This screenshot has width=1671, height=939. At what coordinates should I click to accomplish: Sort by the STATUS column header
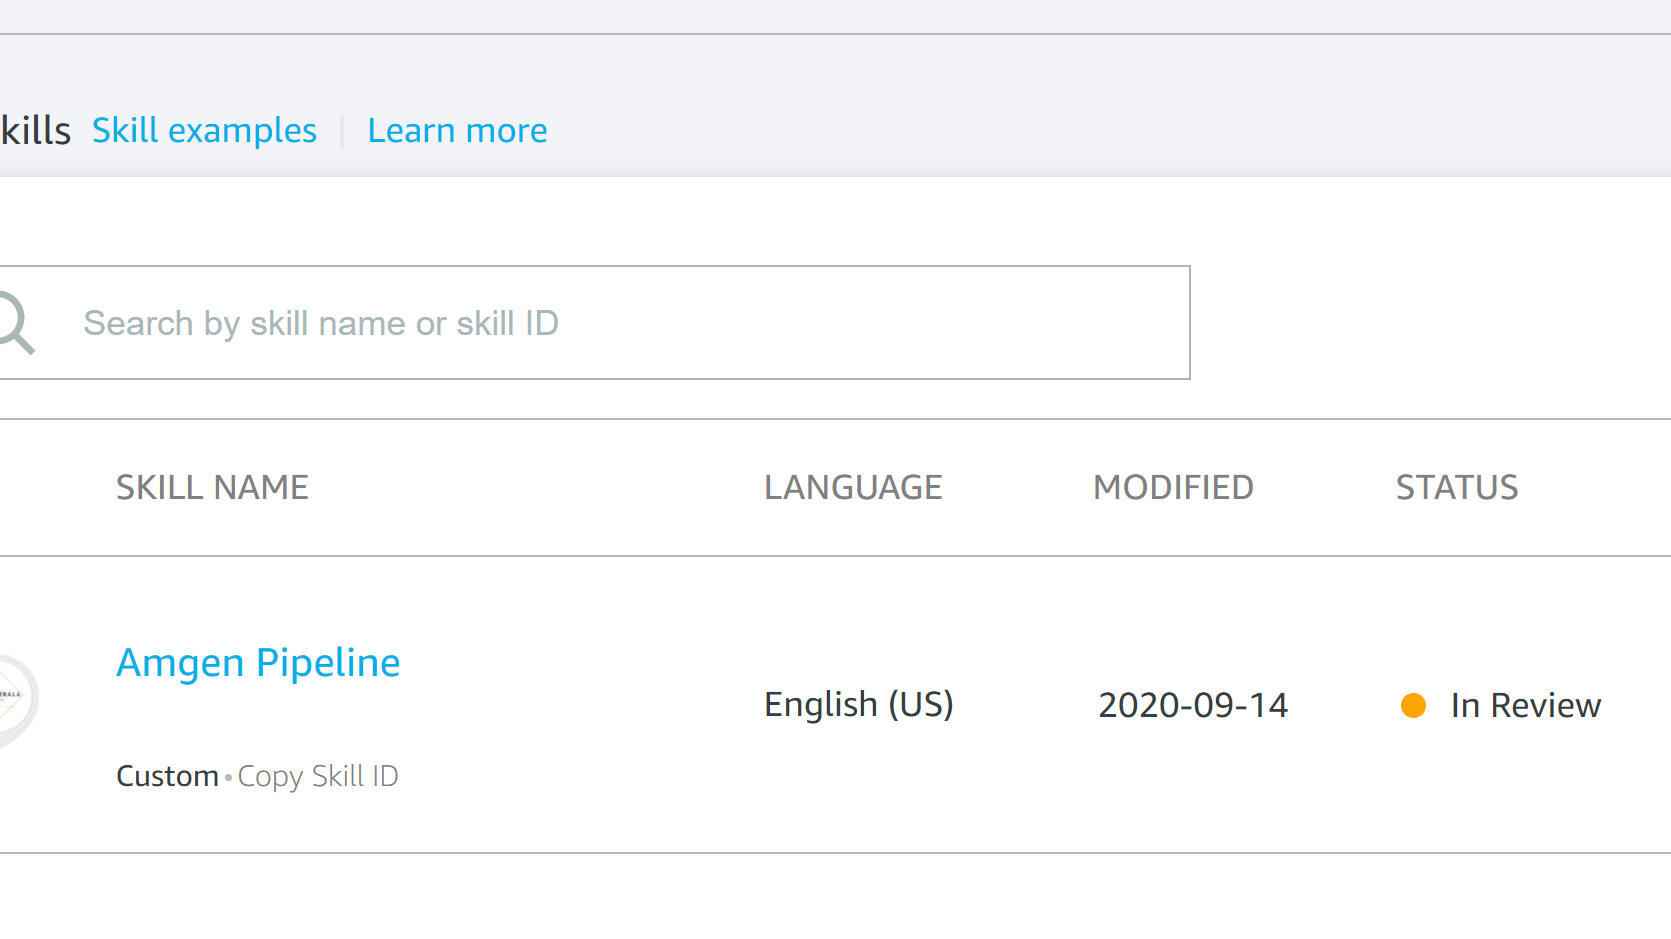(1456, 487)
